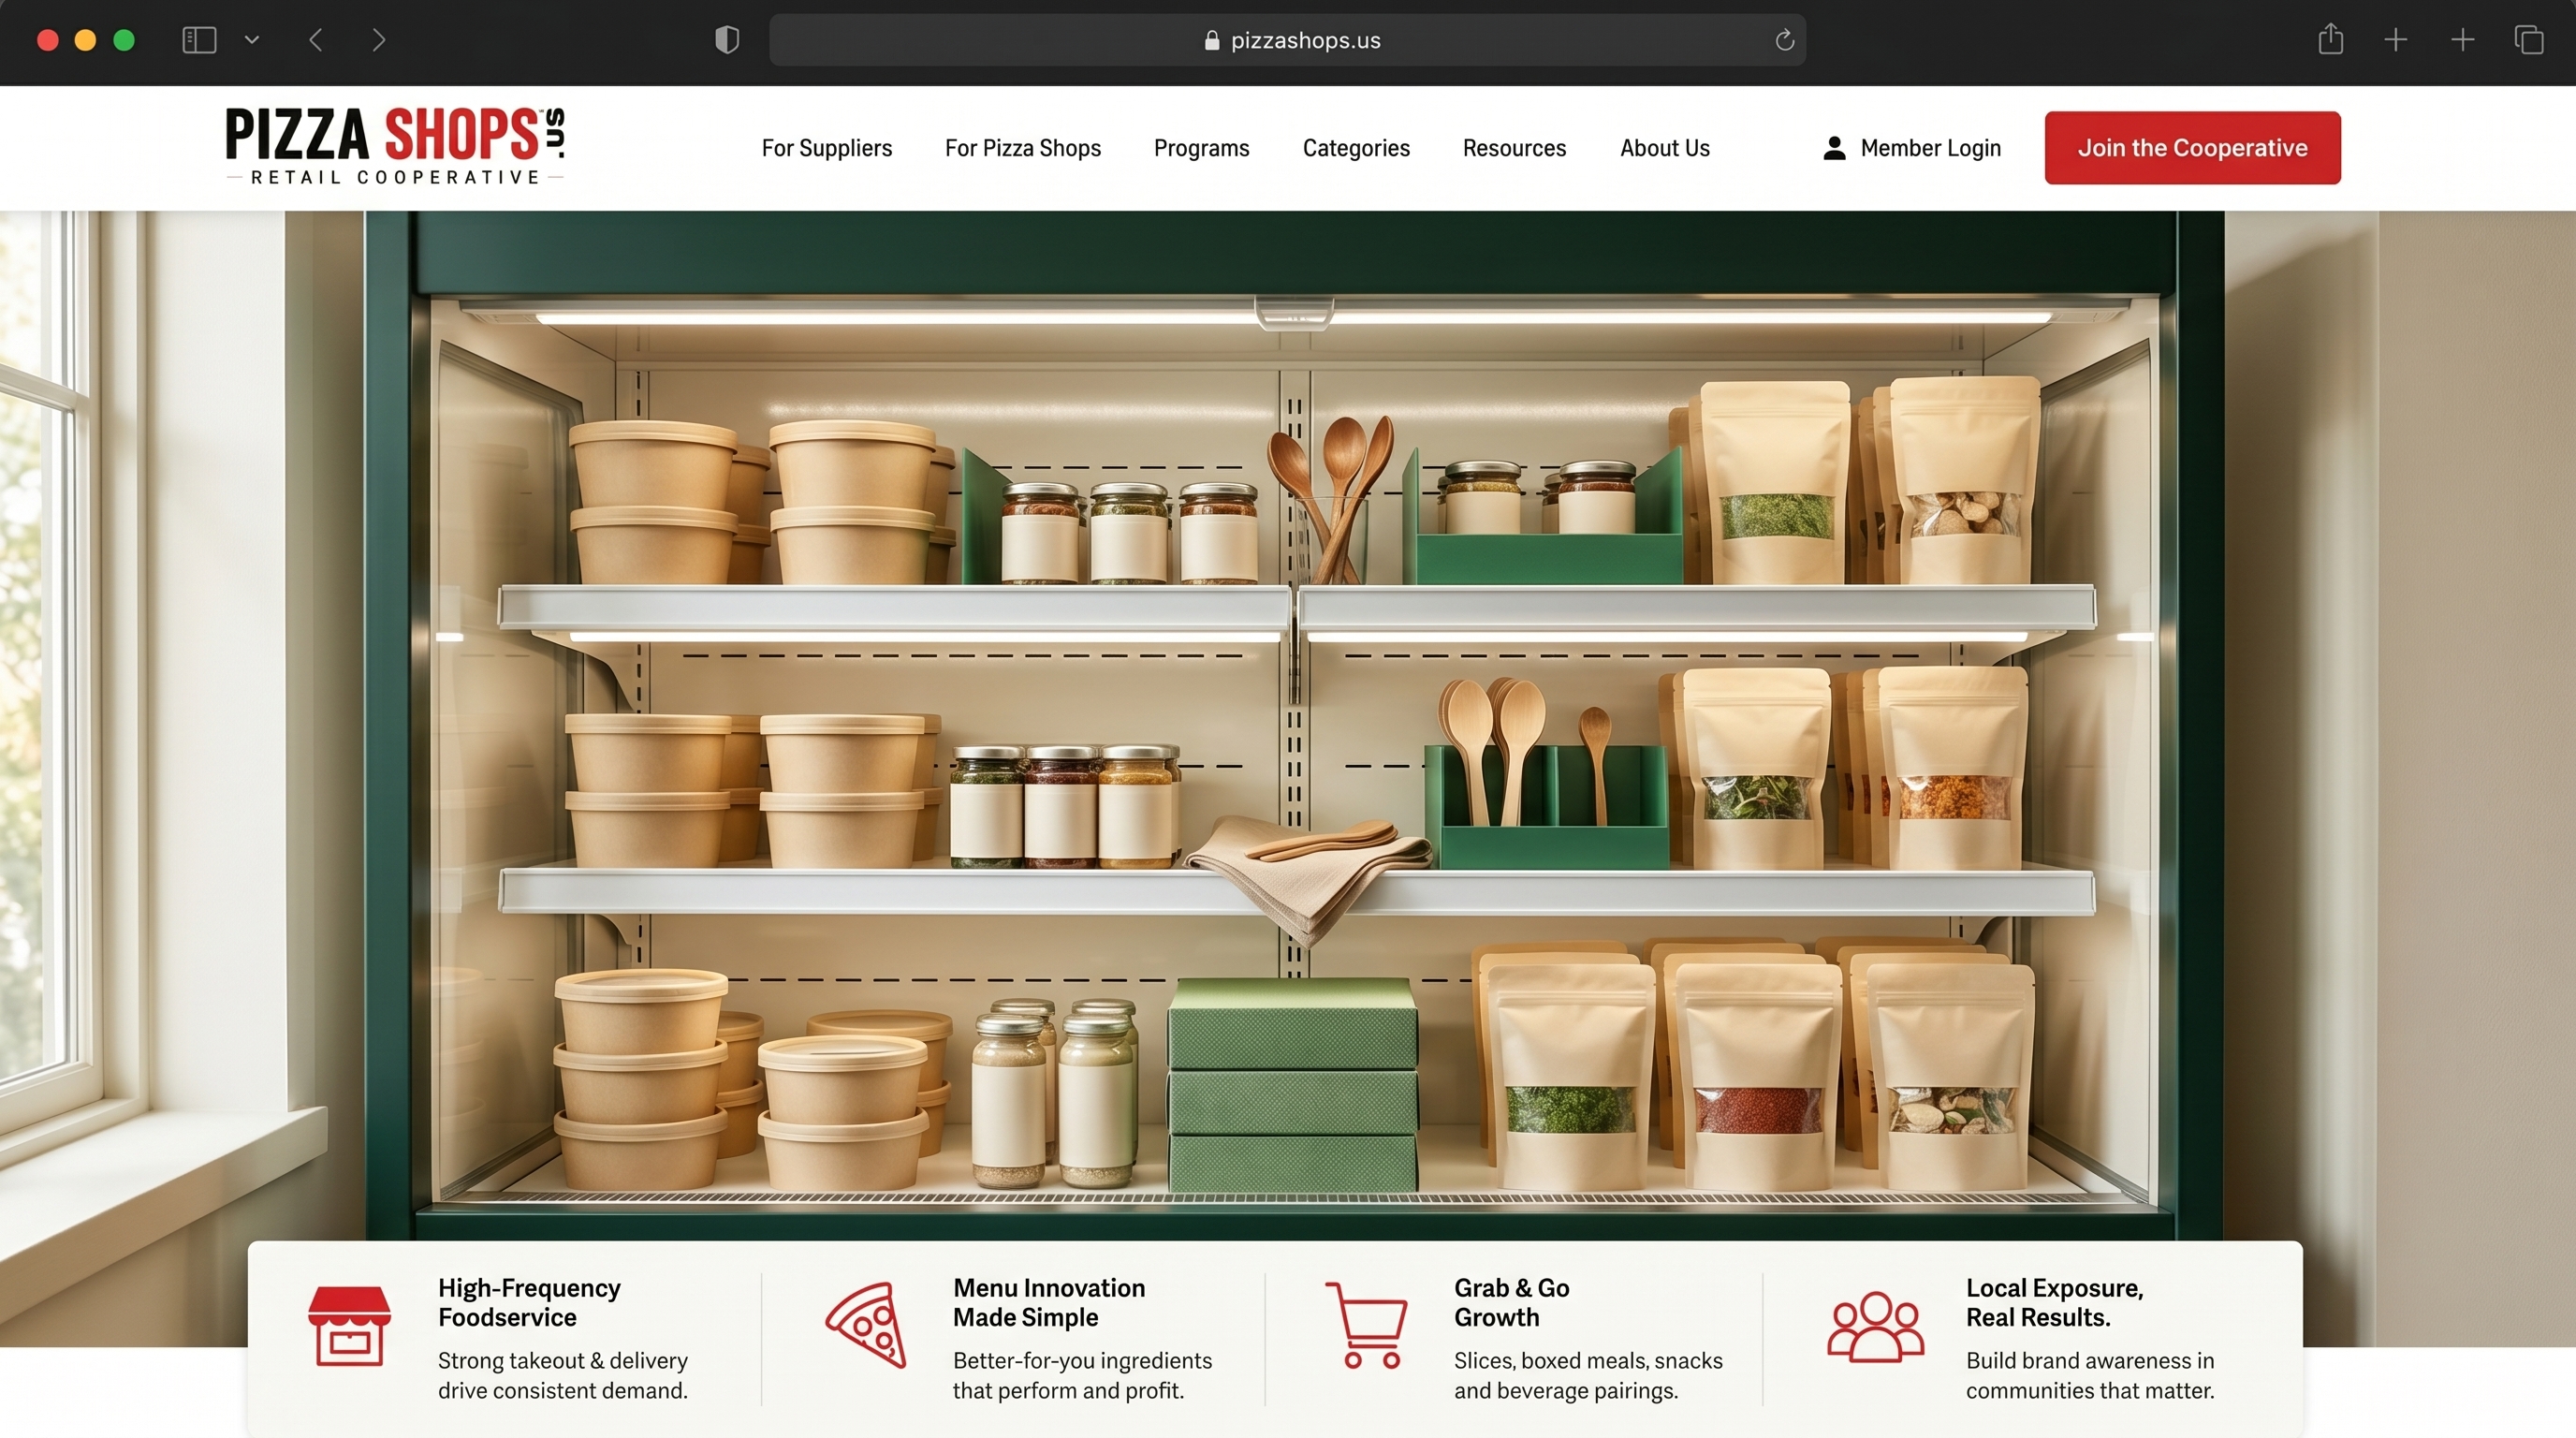2576x1438 pixels.
Task: Show the tab overview icon
Action: (2528, 40)
